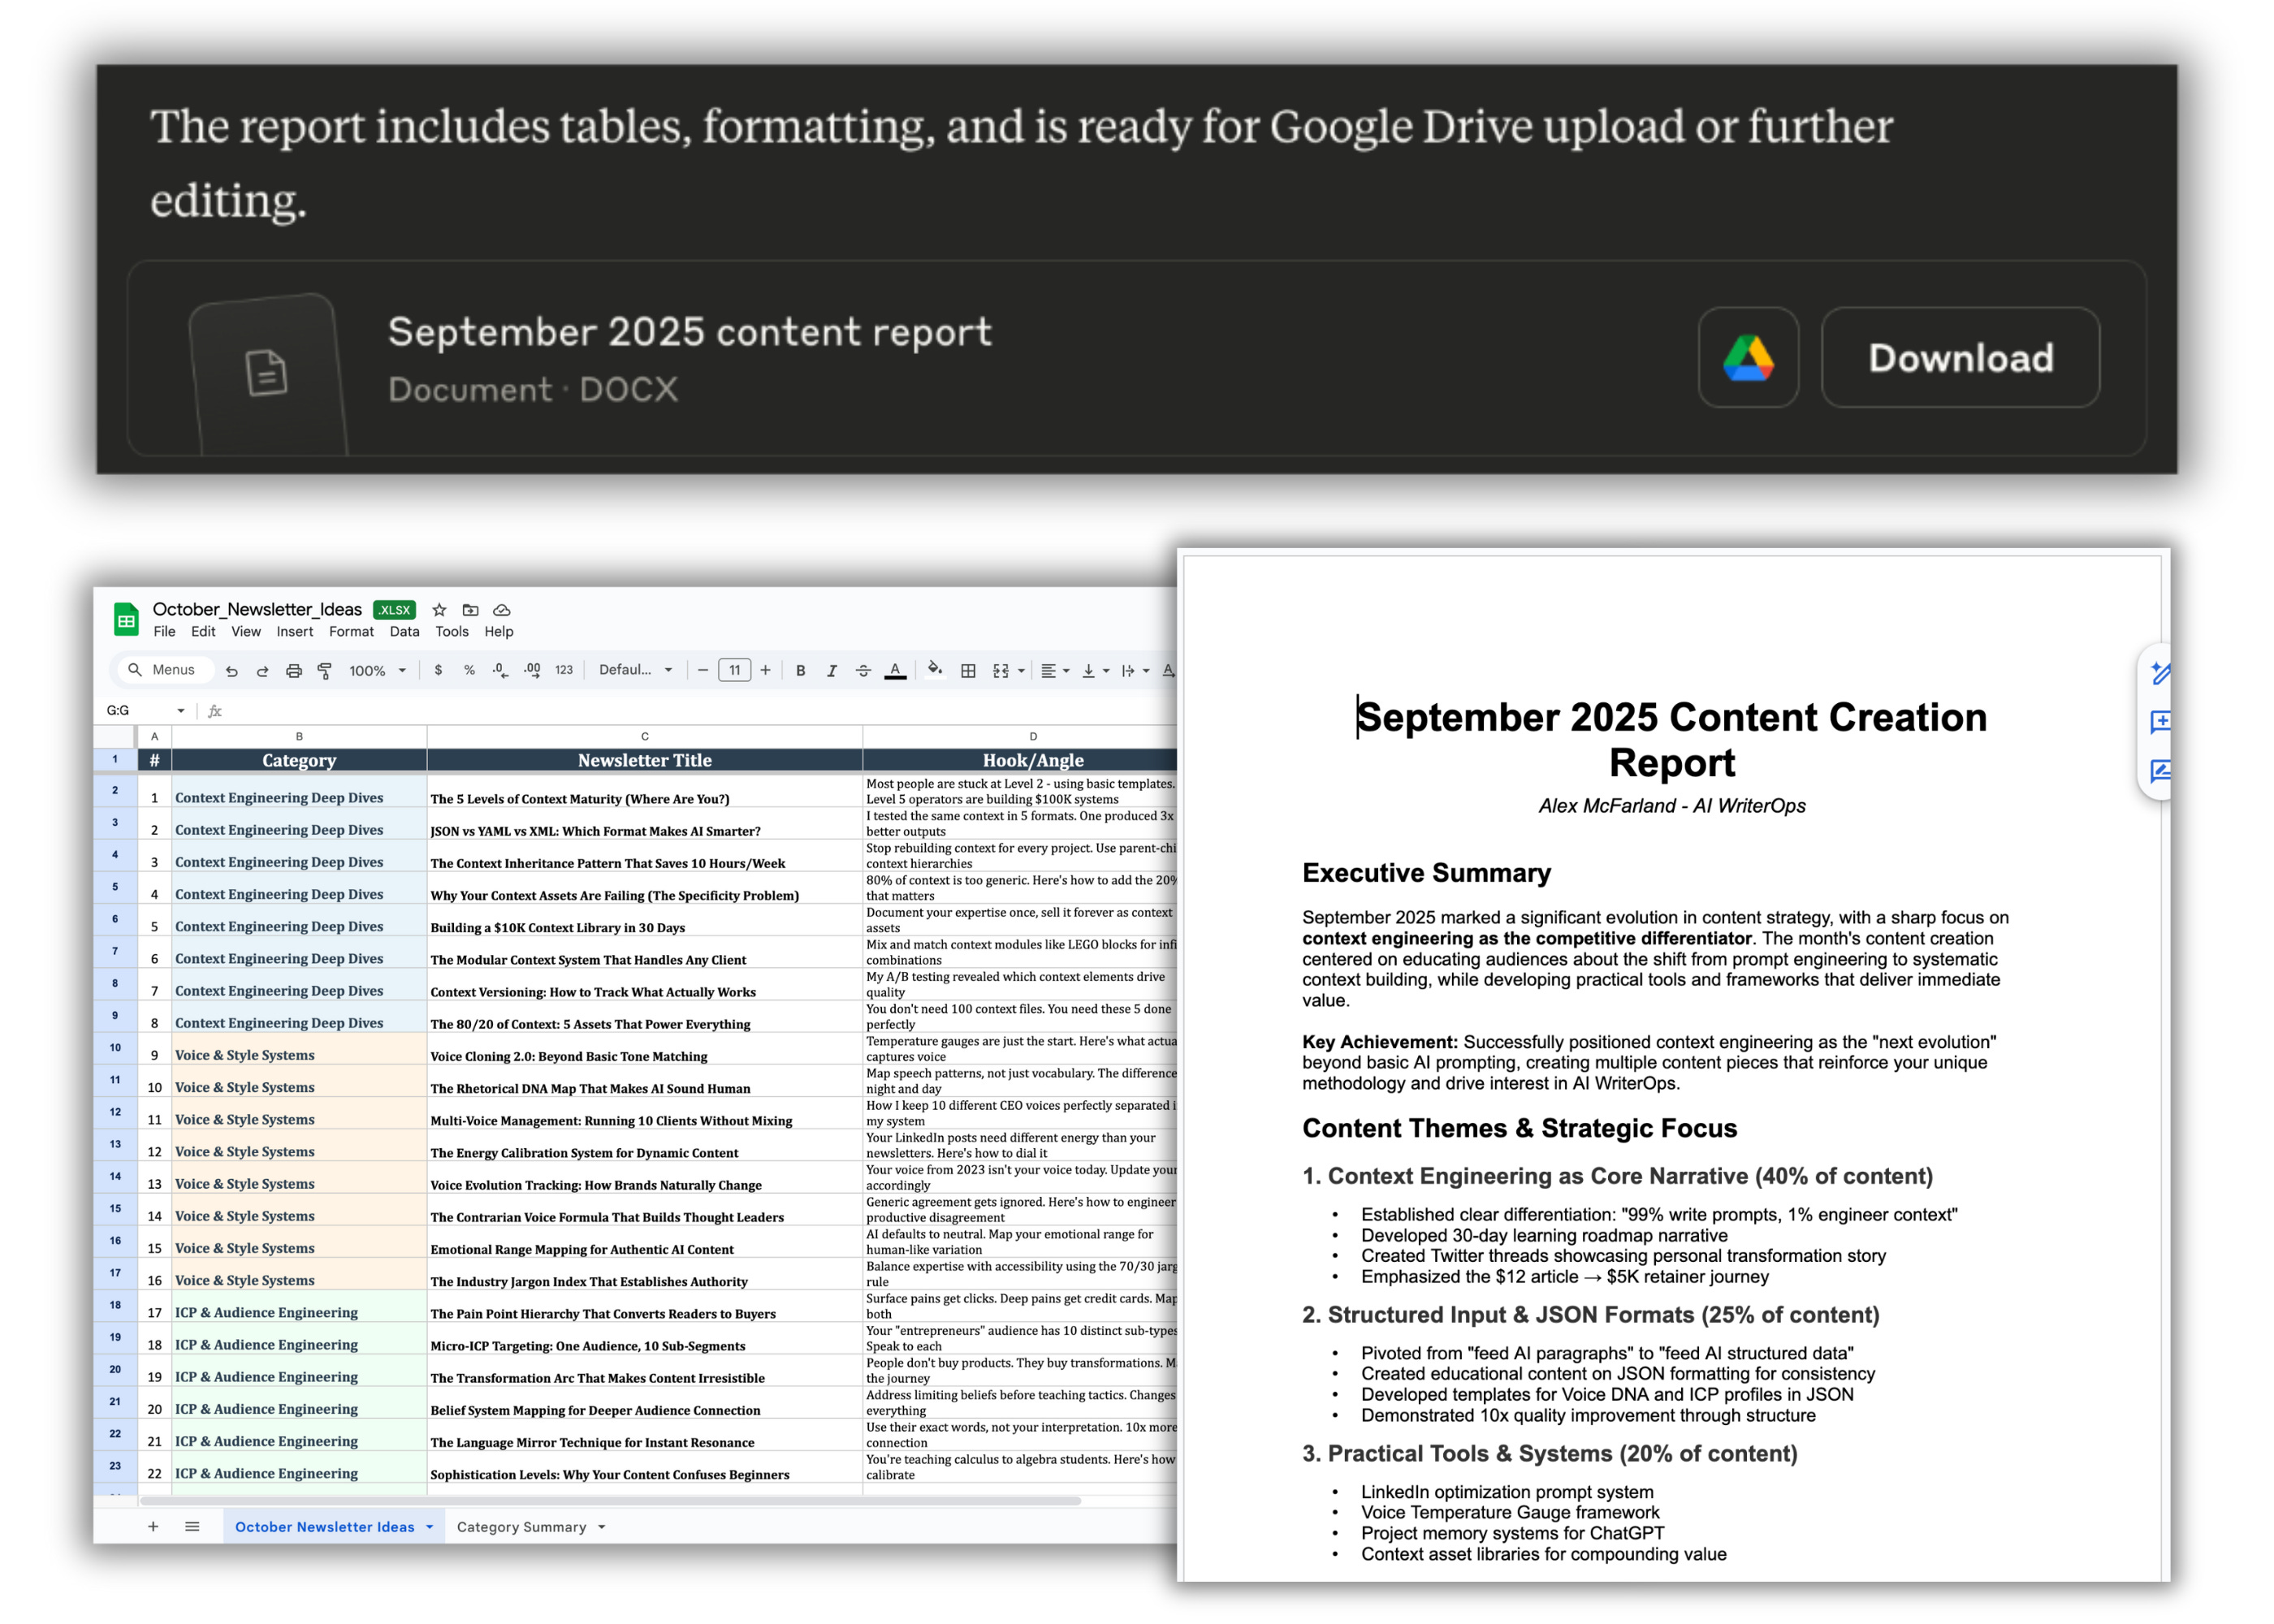Click the font size input field
The width and height of the screenshot is (2274, 1624).
click(734, 671)
